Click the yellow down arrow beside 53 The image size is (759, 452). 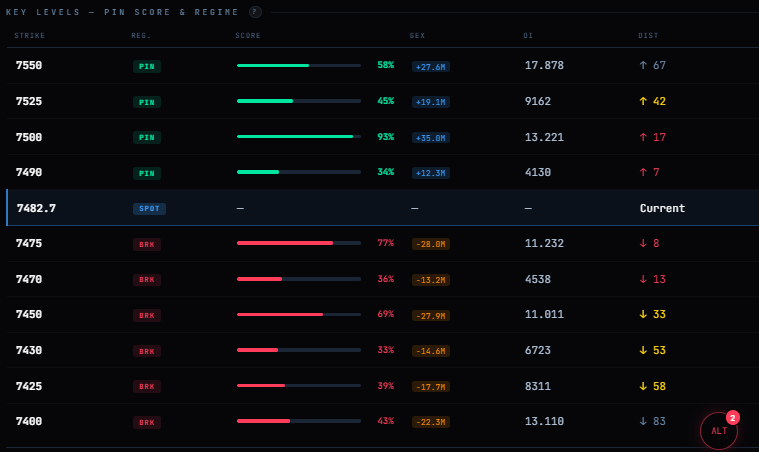pyautogui.click(x=643, y=350)
